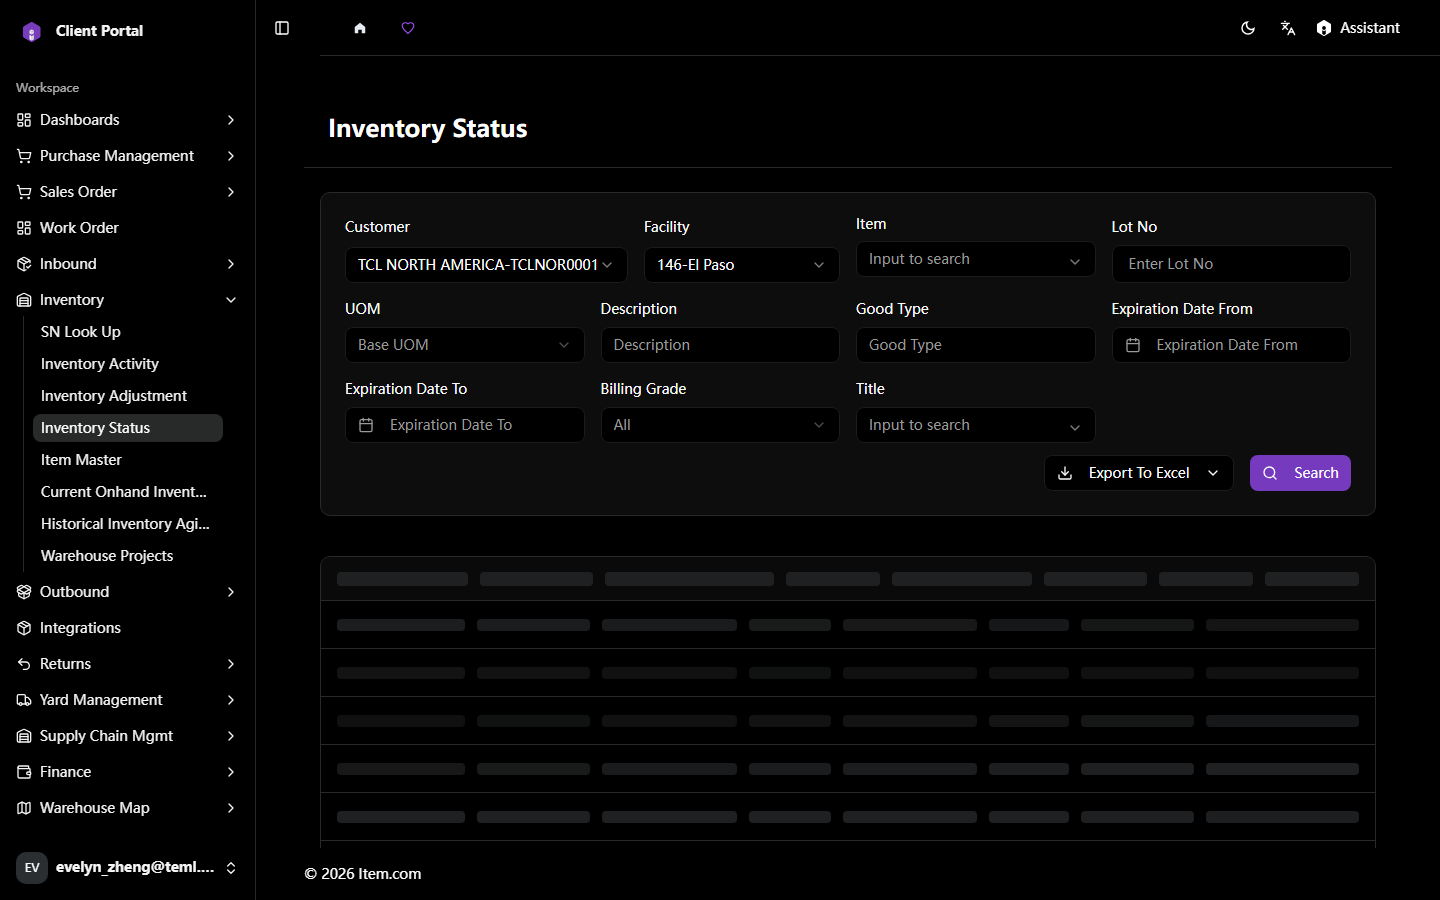The width and height of the screenshot is (1440, 900).
Task: Go to Inventory Activity
Action: pos(128,364)
